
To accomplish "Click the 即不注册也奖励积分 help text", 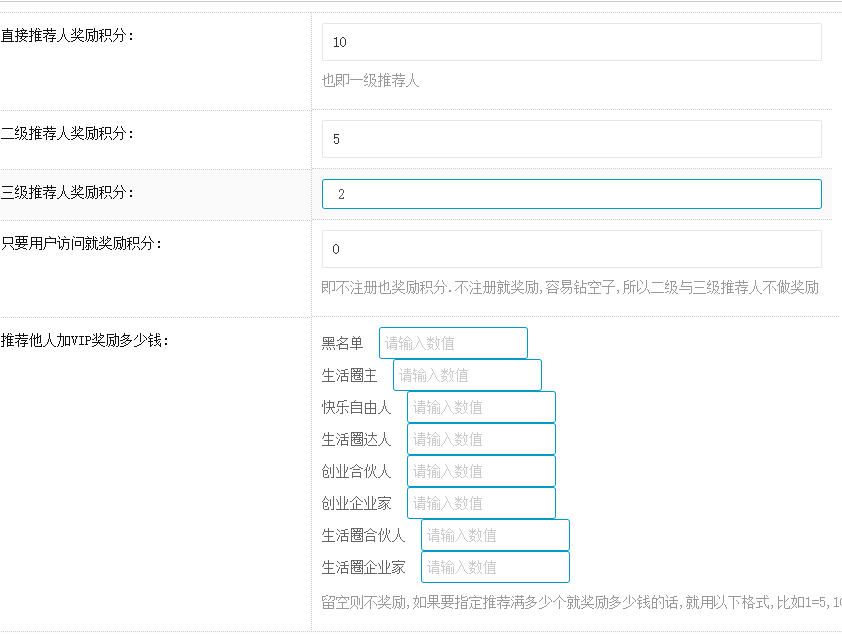I will click(570, 288).
